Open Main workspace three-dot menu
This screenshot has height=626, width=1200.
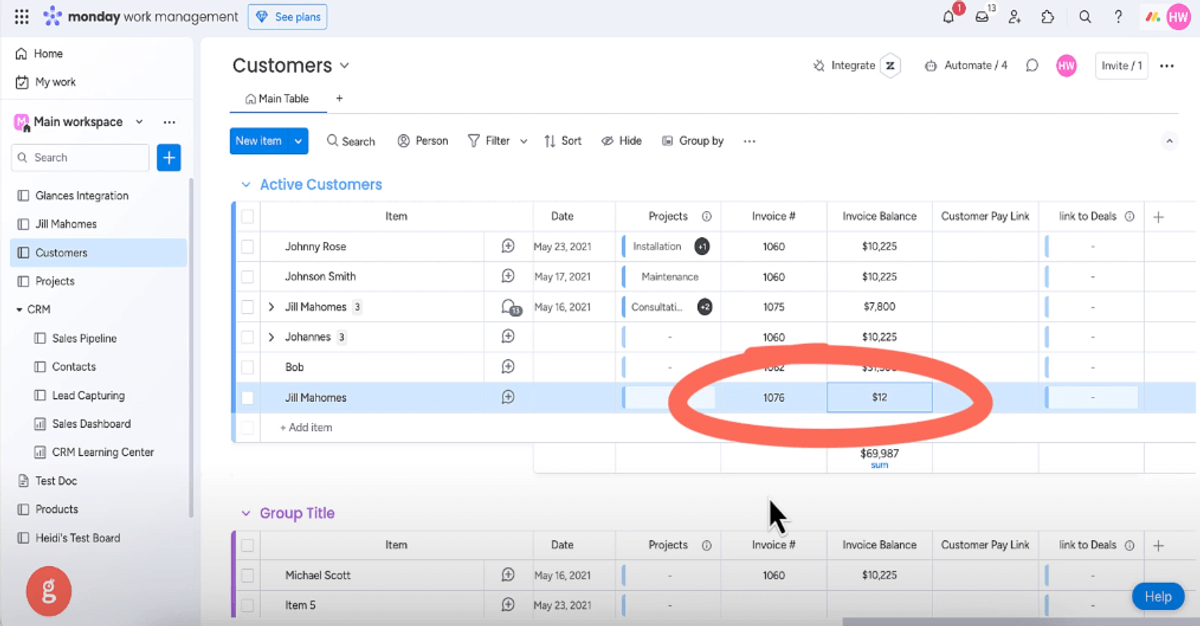[x=169, y=122]
